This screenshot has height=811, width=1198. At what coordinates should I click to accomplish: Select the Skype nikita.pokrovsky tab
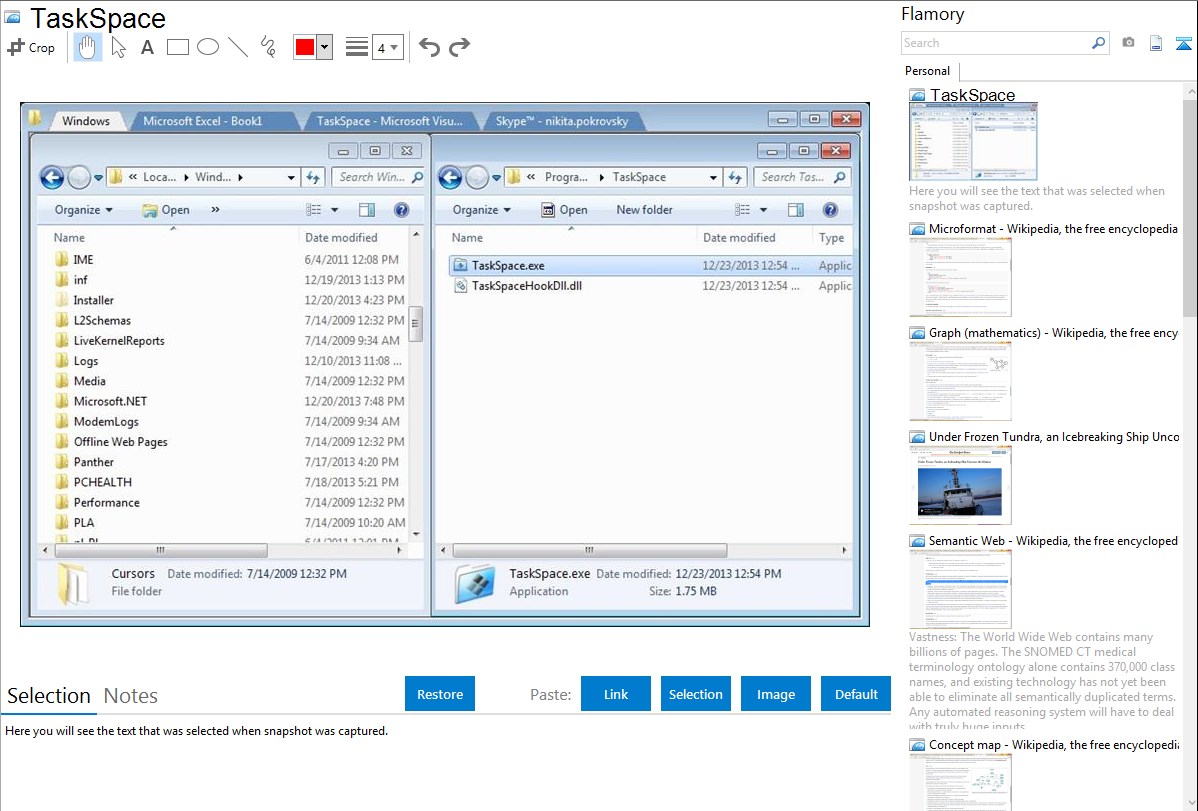(x=562, y=121)
